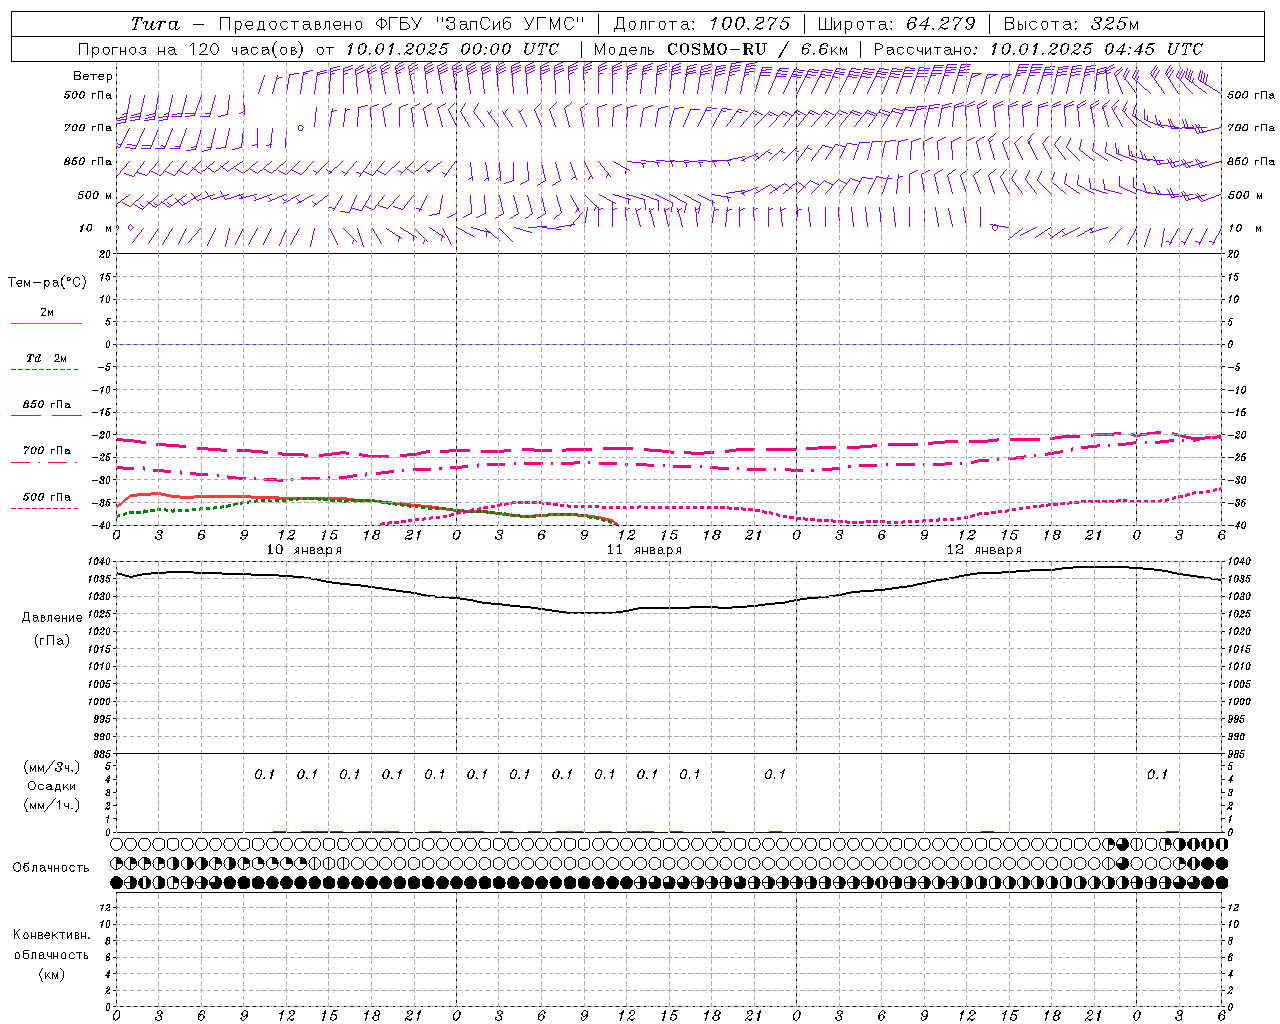The height and width of the screenshot is (1024, 1280).
Task: Click the "10 января" date label
Action: click(x=304, y=550)
